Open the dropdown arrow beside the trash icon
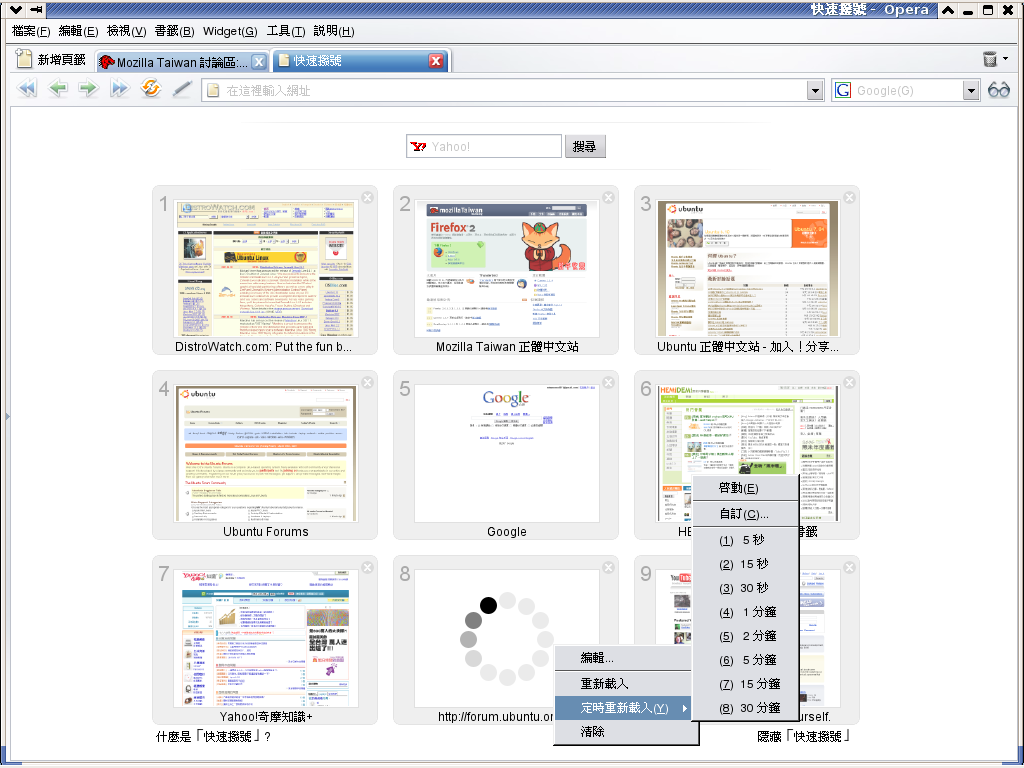The image size is (1024, 768). 1006,59
